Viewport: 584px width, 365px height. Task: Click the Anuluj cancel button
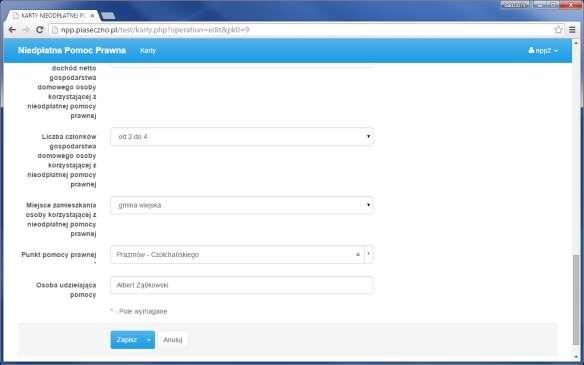pyautogui.click(x=173, y=340)
